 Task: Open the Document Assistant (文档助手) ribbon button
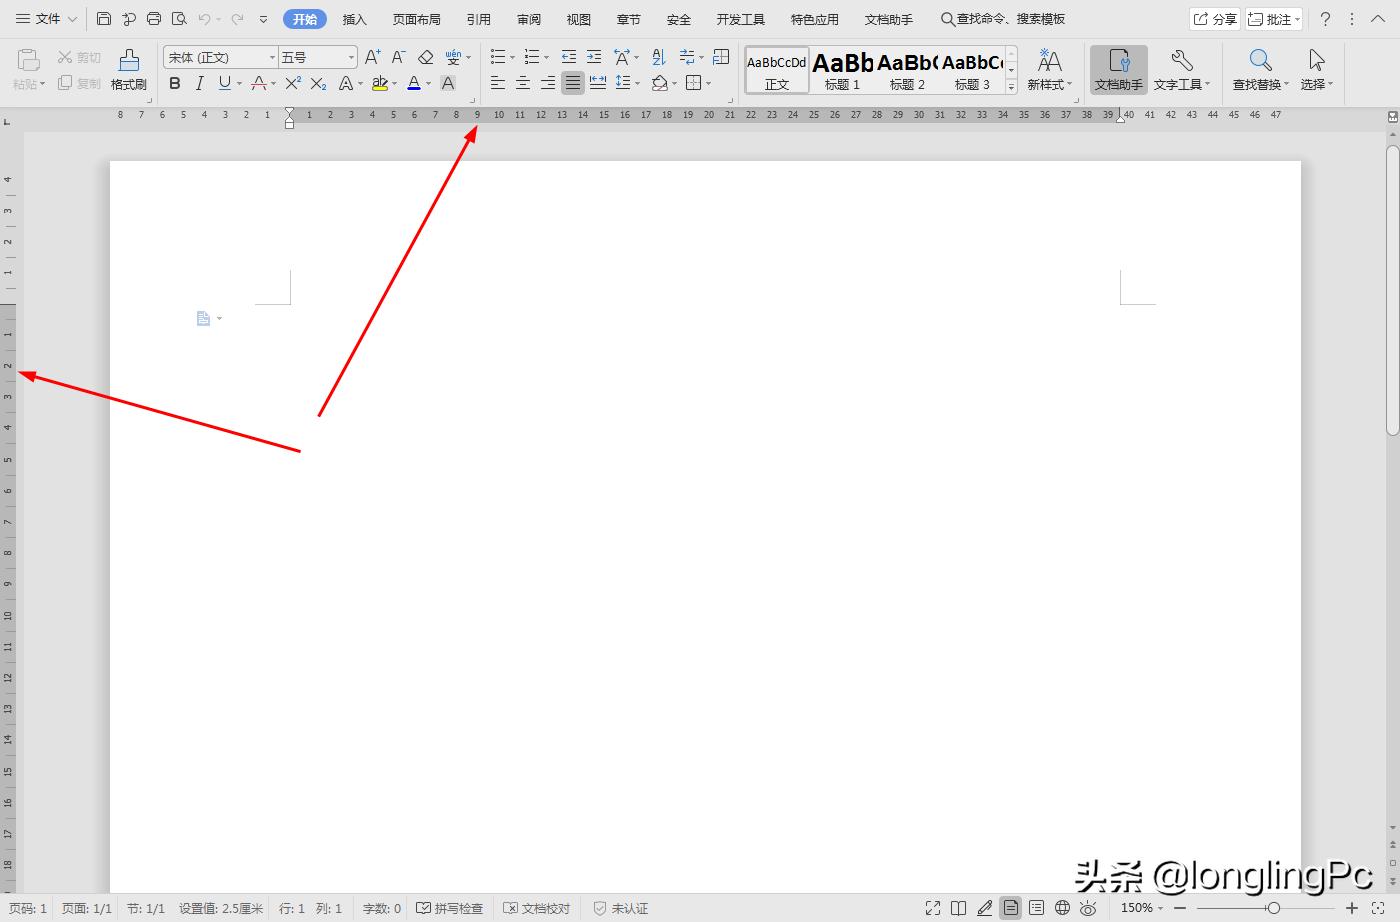1118,70
